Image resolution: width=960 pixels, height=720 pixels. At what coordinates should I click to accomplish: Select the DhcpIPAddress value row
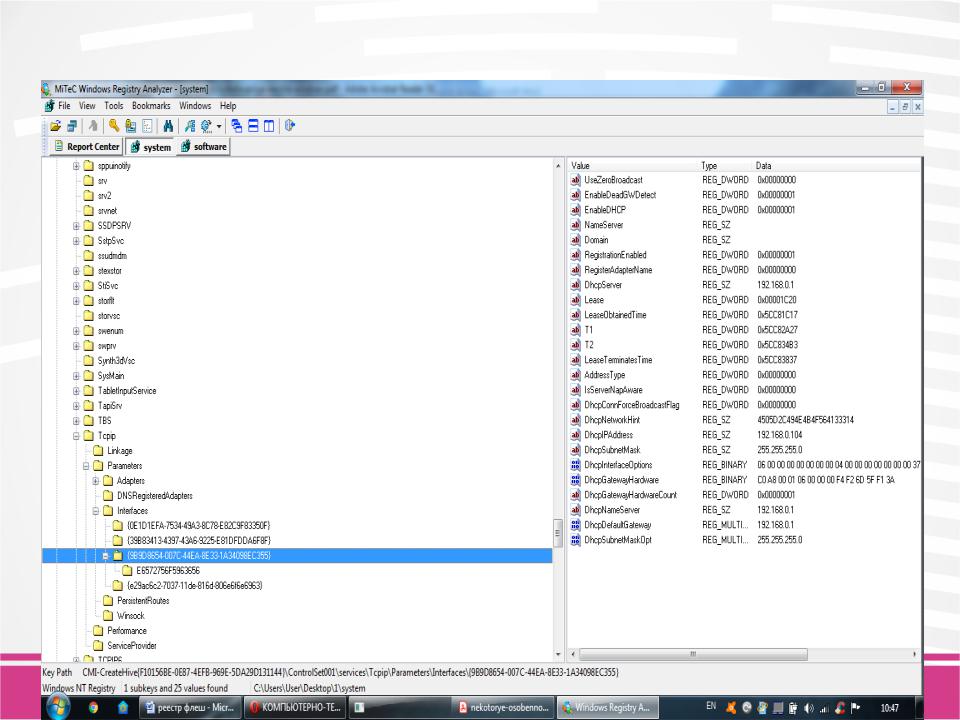click(x=744, y=435)
